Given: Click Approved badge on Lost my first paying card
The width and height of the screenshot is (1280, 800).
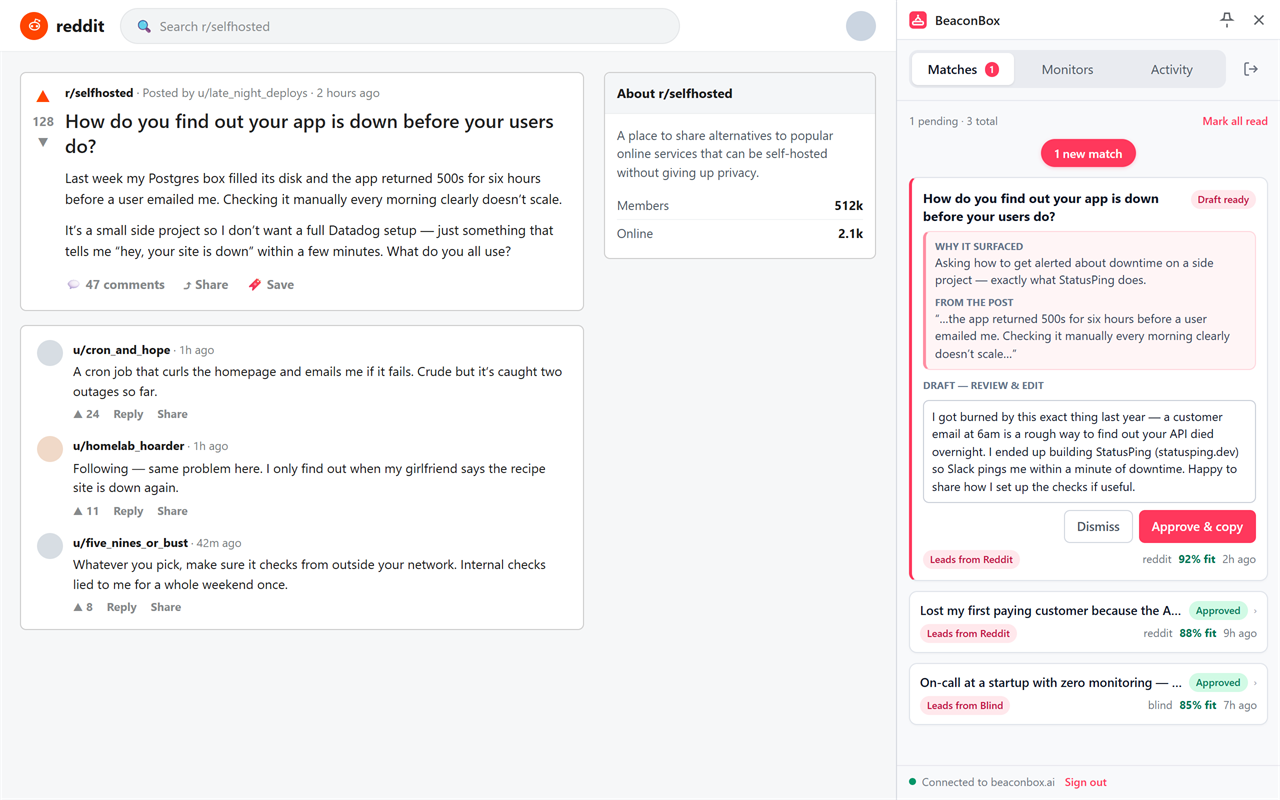Looking at the screenshot, I should (x=1218, y=610).
